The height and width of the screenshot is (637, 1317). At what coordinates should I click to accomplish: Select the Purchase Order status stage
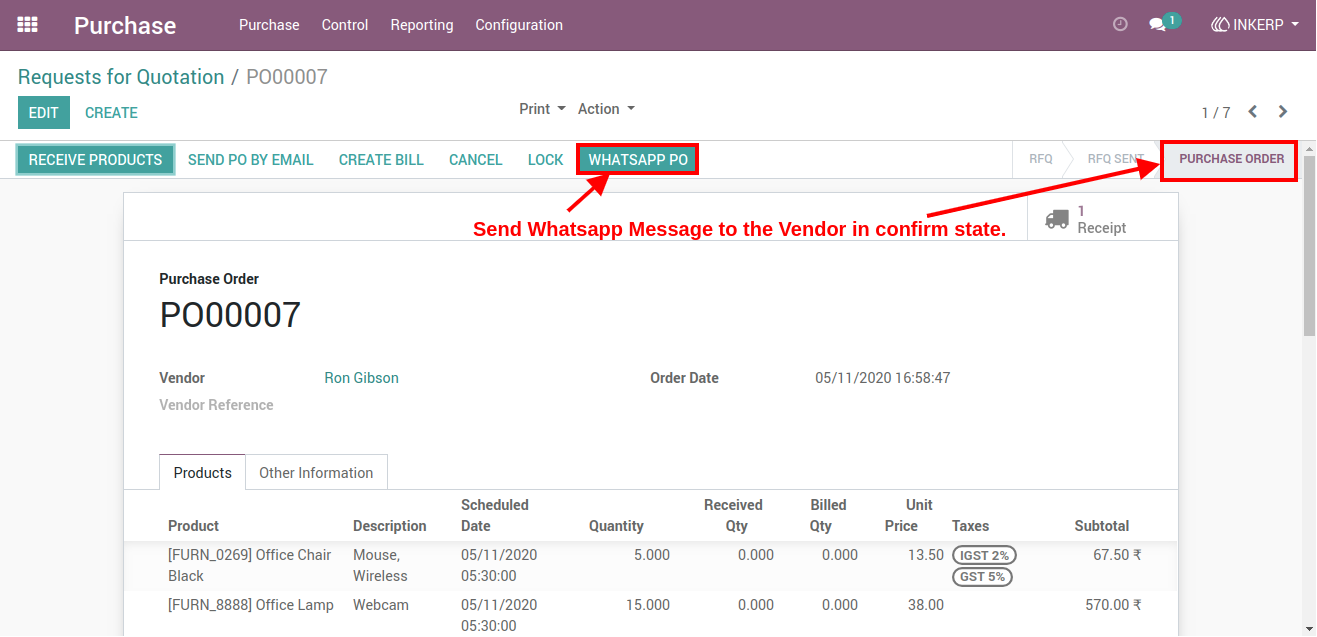click(1231, 159)
